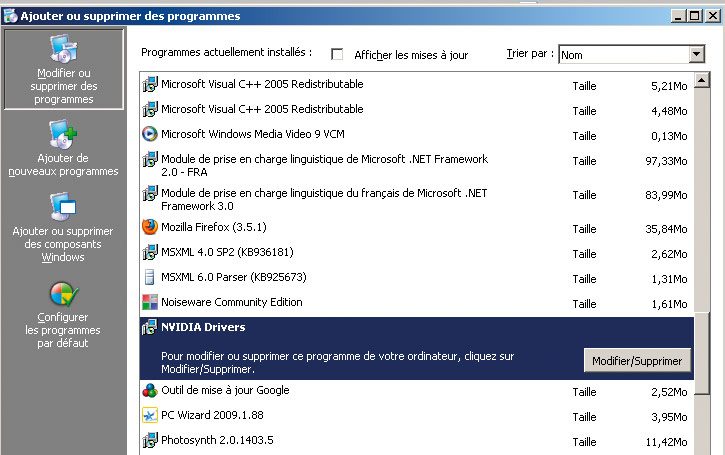Click PC Wizard 2009.1.88 icon
The height and width of the screenshot is (455, 725).
(x=150, y=415)
